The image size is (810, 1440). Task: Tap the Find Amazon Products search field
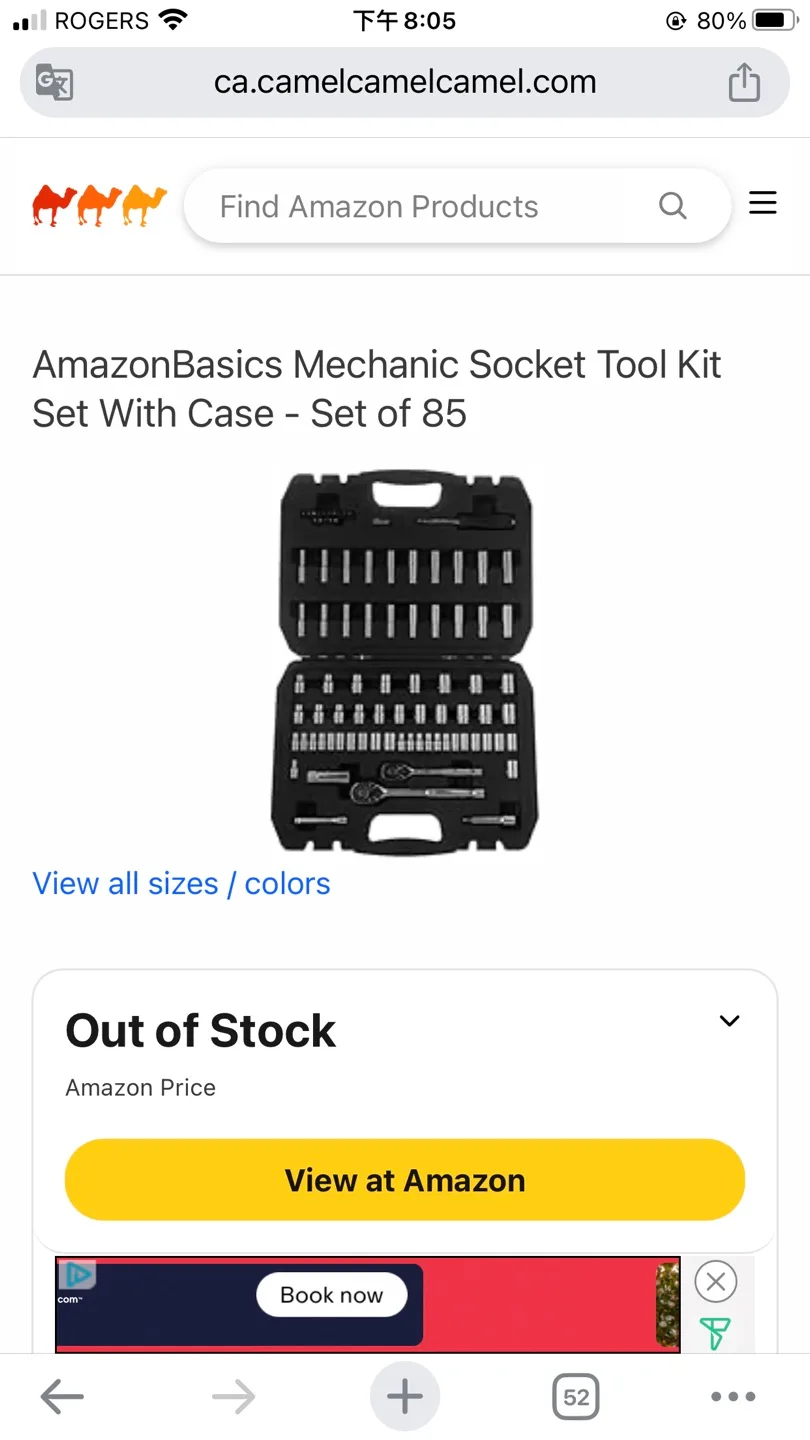coord(400,205)
